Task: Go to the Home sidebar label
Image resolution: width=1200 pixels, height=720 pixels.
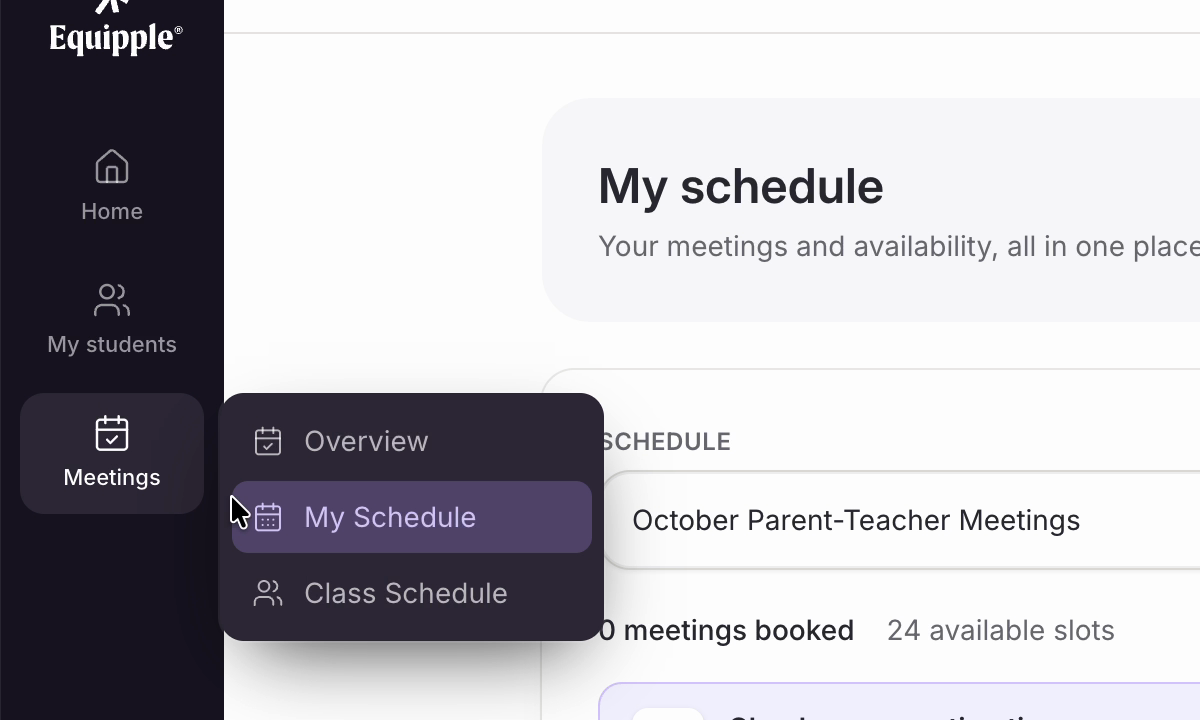Action: click(x=112, y=211)
